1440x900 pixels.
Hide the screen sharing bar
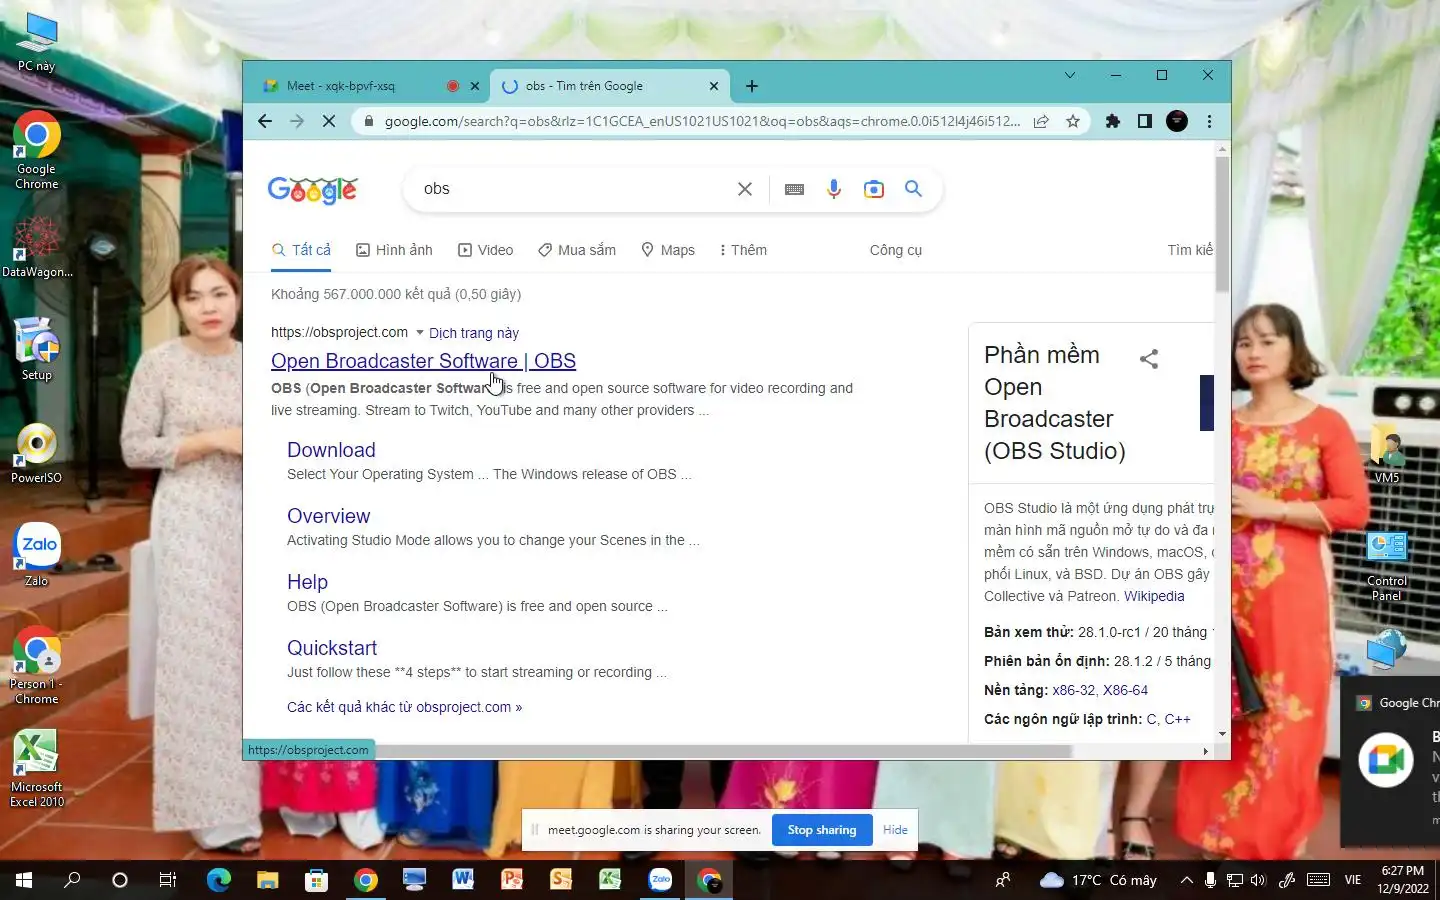[895, 830]
